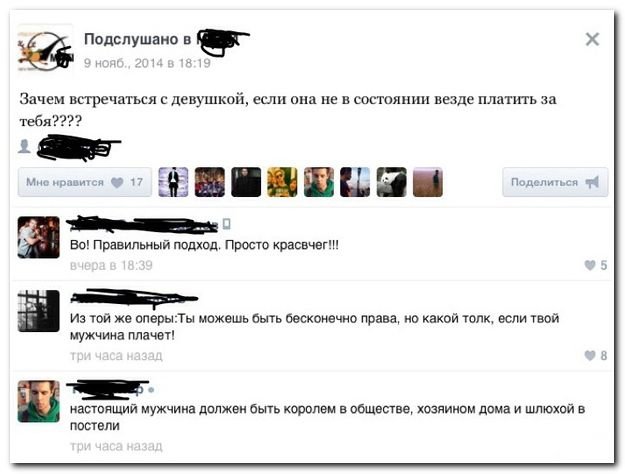This screenshot has width=625, height=474.
Task: Click the megaphone icon on Поделиться
Action: pos(592,182)
